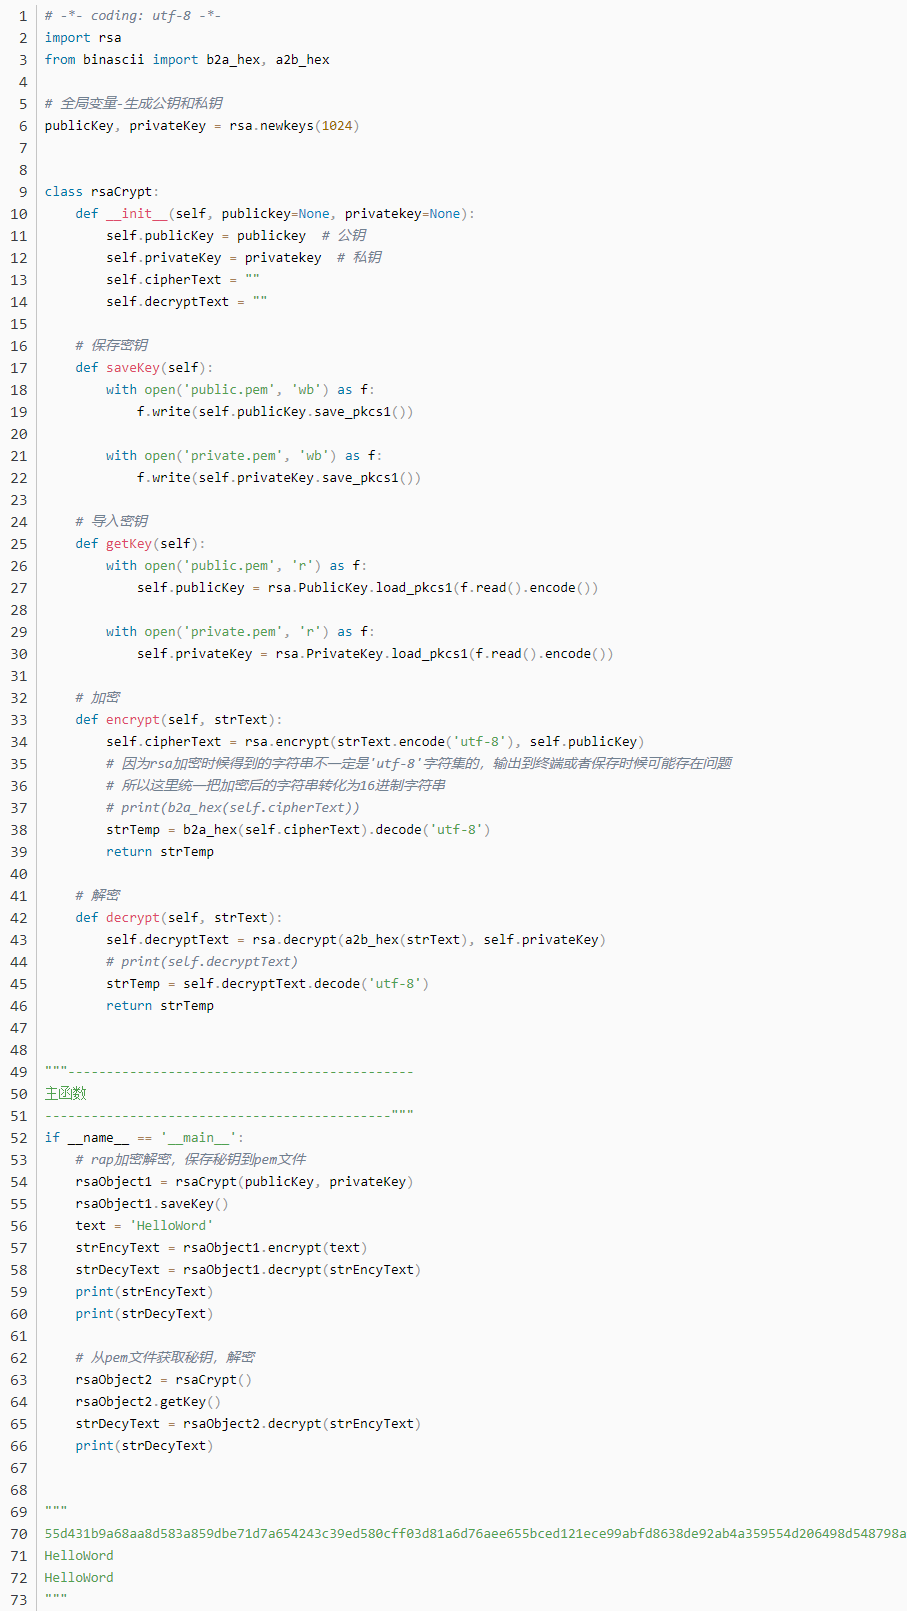Click the '# 从pem文件获取秘钥，解密' comment

coord(165,1358)
